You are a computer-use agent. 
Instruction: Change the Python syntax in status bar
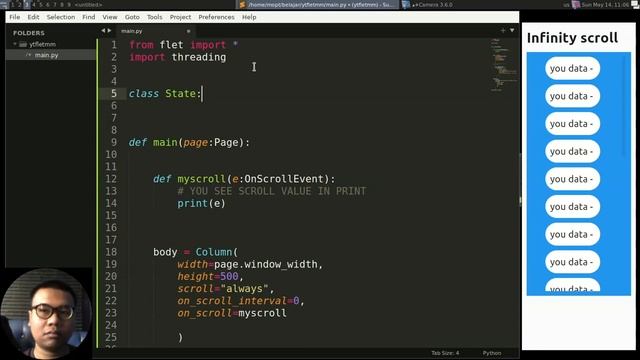(492, 353)
